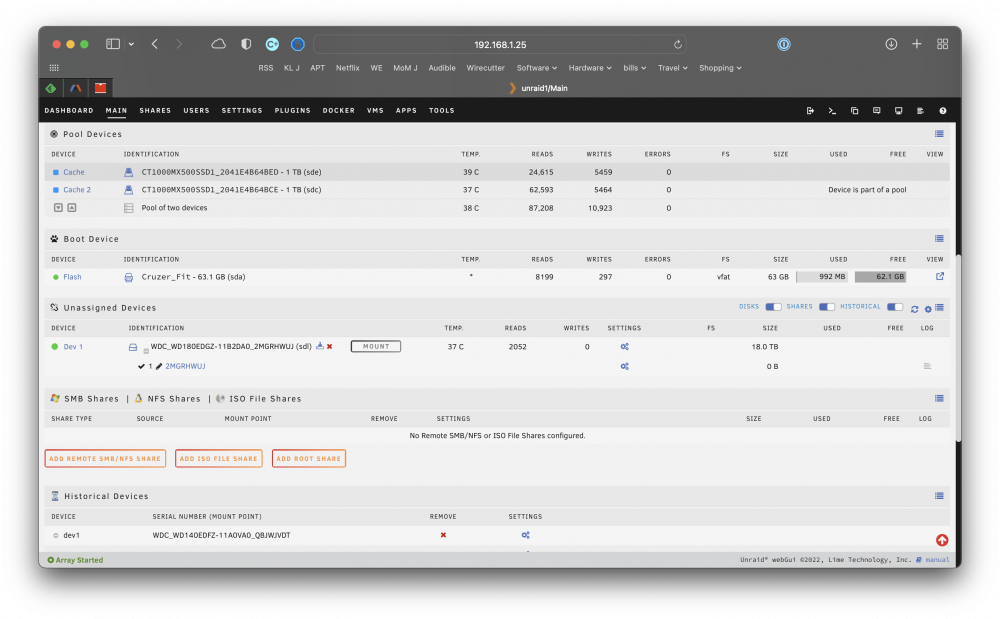The height and width of the screenshot is (619, 1000).
Task: Switch to the Shares tab
Action: [x=155, y=111]
